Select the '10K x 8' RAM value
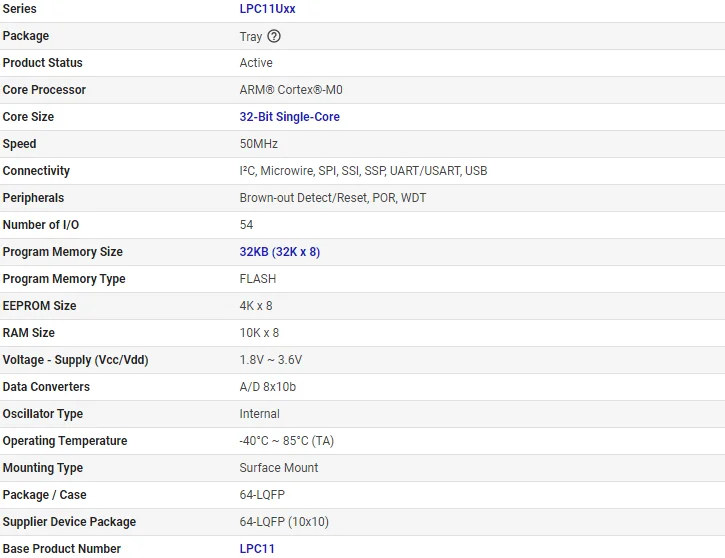The width and height of the screenshot is (725, 558). tap(259, 333)
